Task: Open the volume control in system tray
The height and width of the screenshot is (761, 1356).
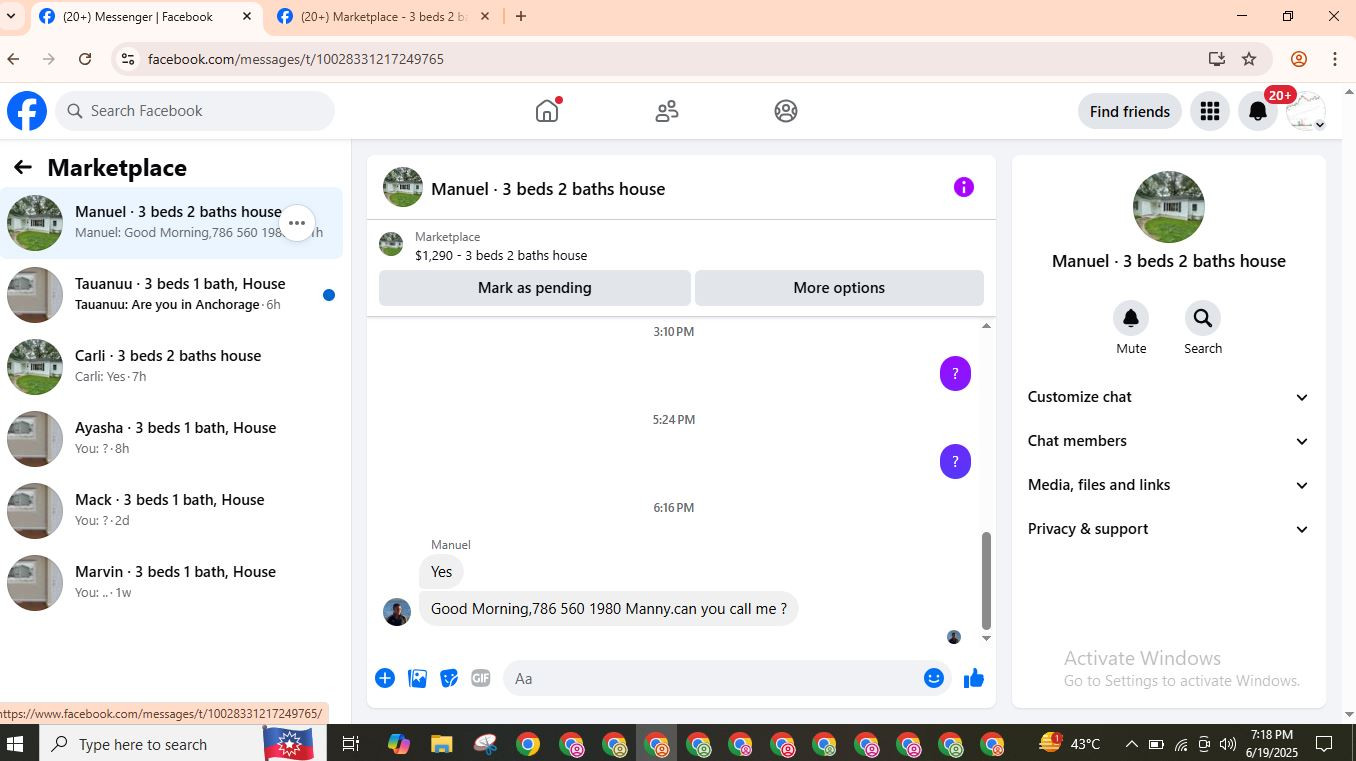Action: [1227, 744]
